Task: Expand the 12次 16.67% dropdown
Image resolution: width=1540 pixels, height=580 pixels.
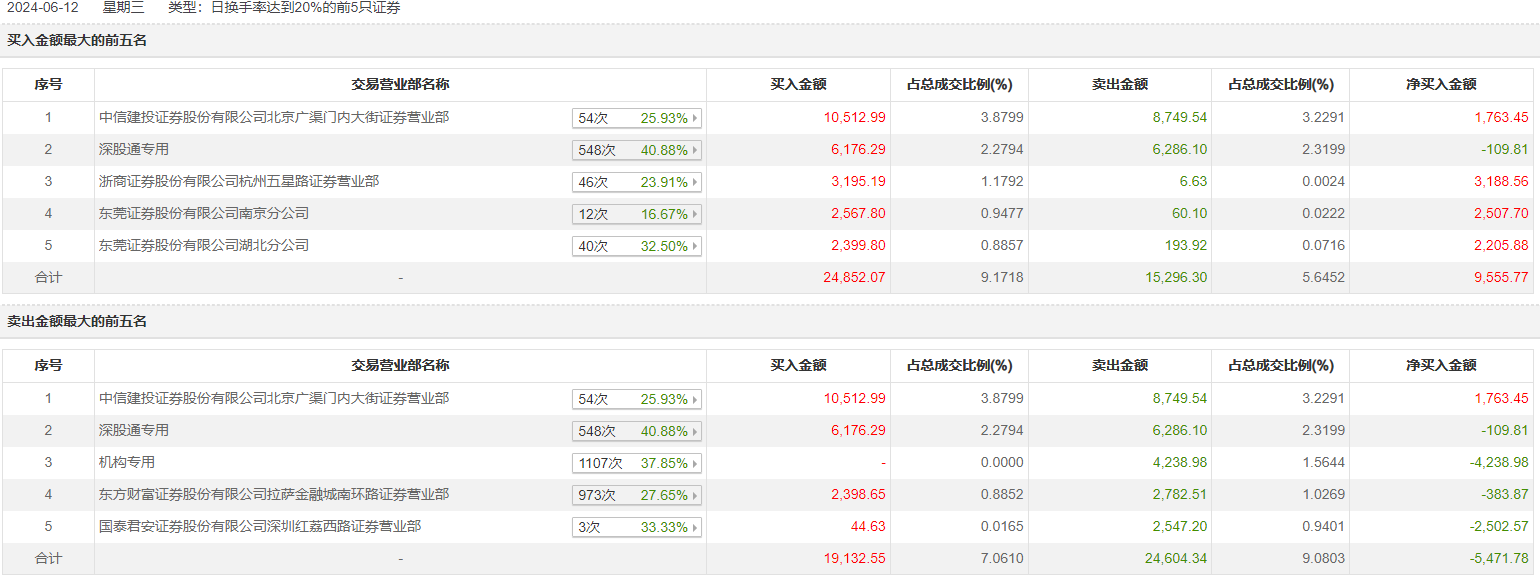Action: coord(636,214)
